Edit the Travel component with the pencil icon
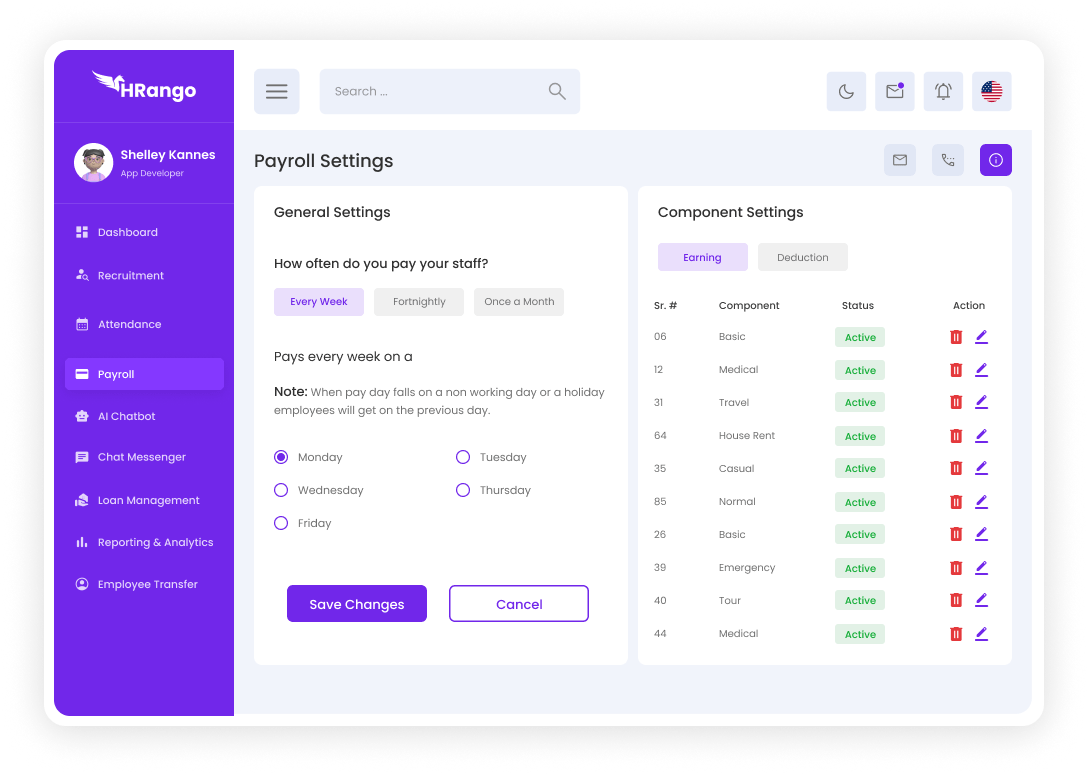The height and width of the screenshot is (774, 1088). [981, 402]
